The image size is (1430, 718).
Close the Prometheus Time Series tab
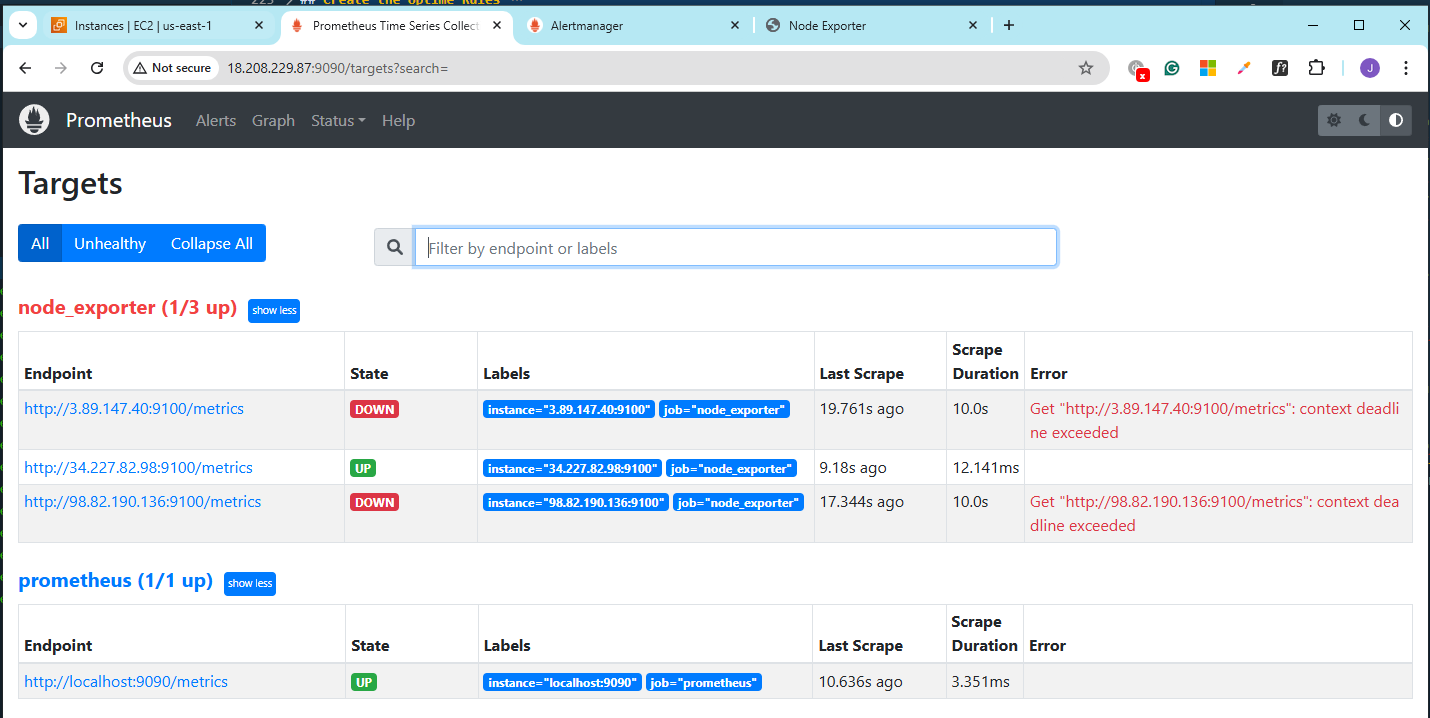coord(498,25)
